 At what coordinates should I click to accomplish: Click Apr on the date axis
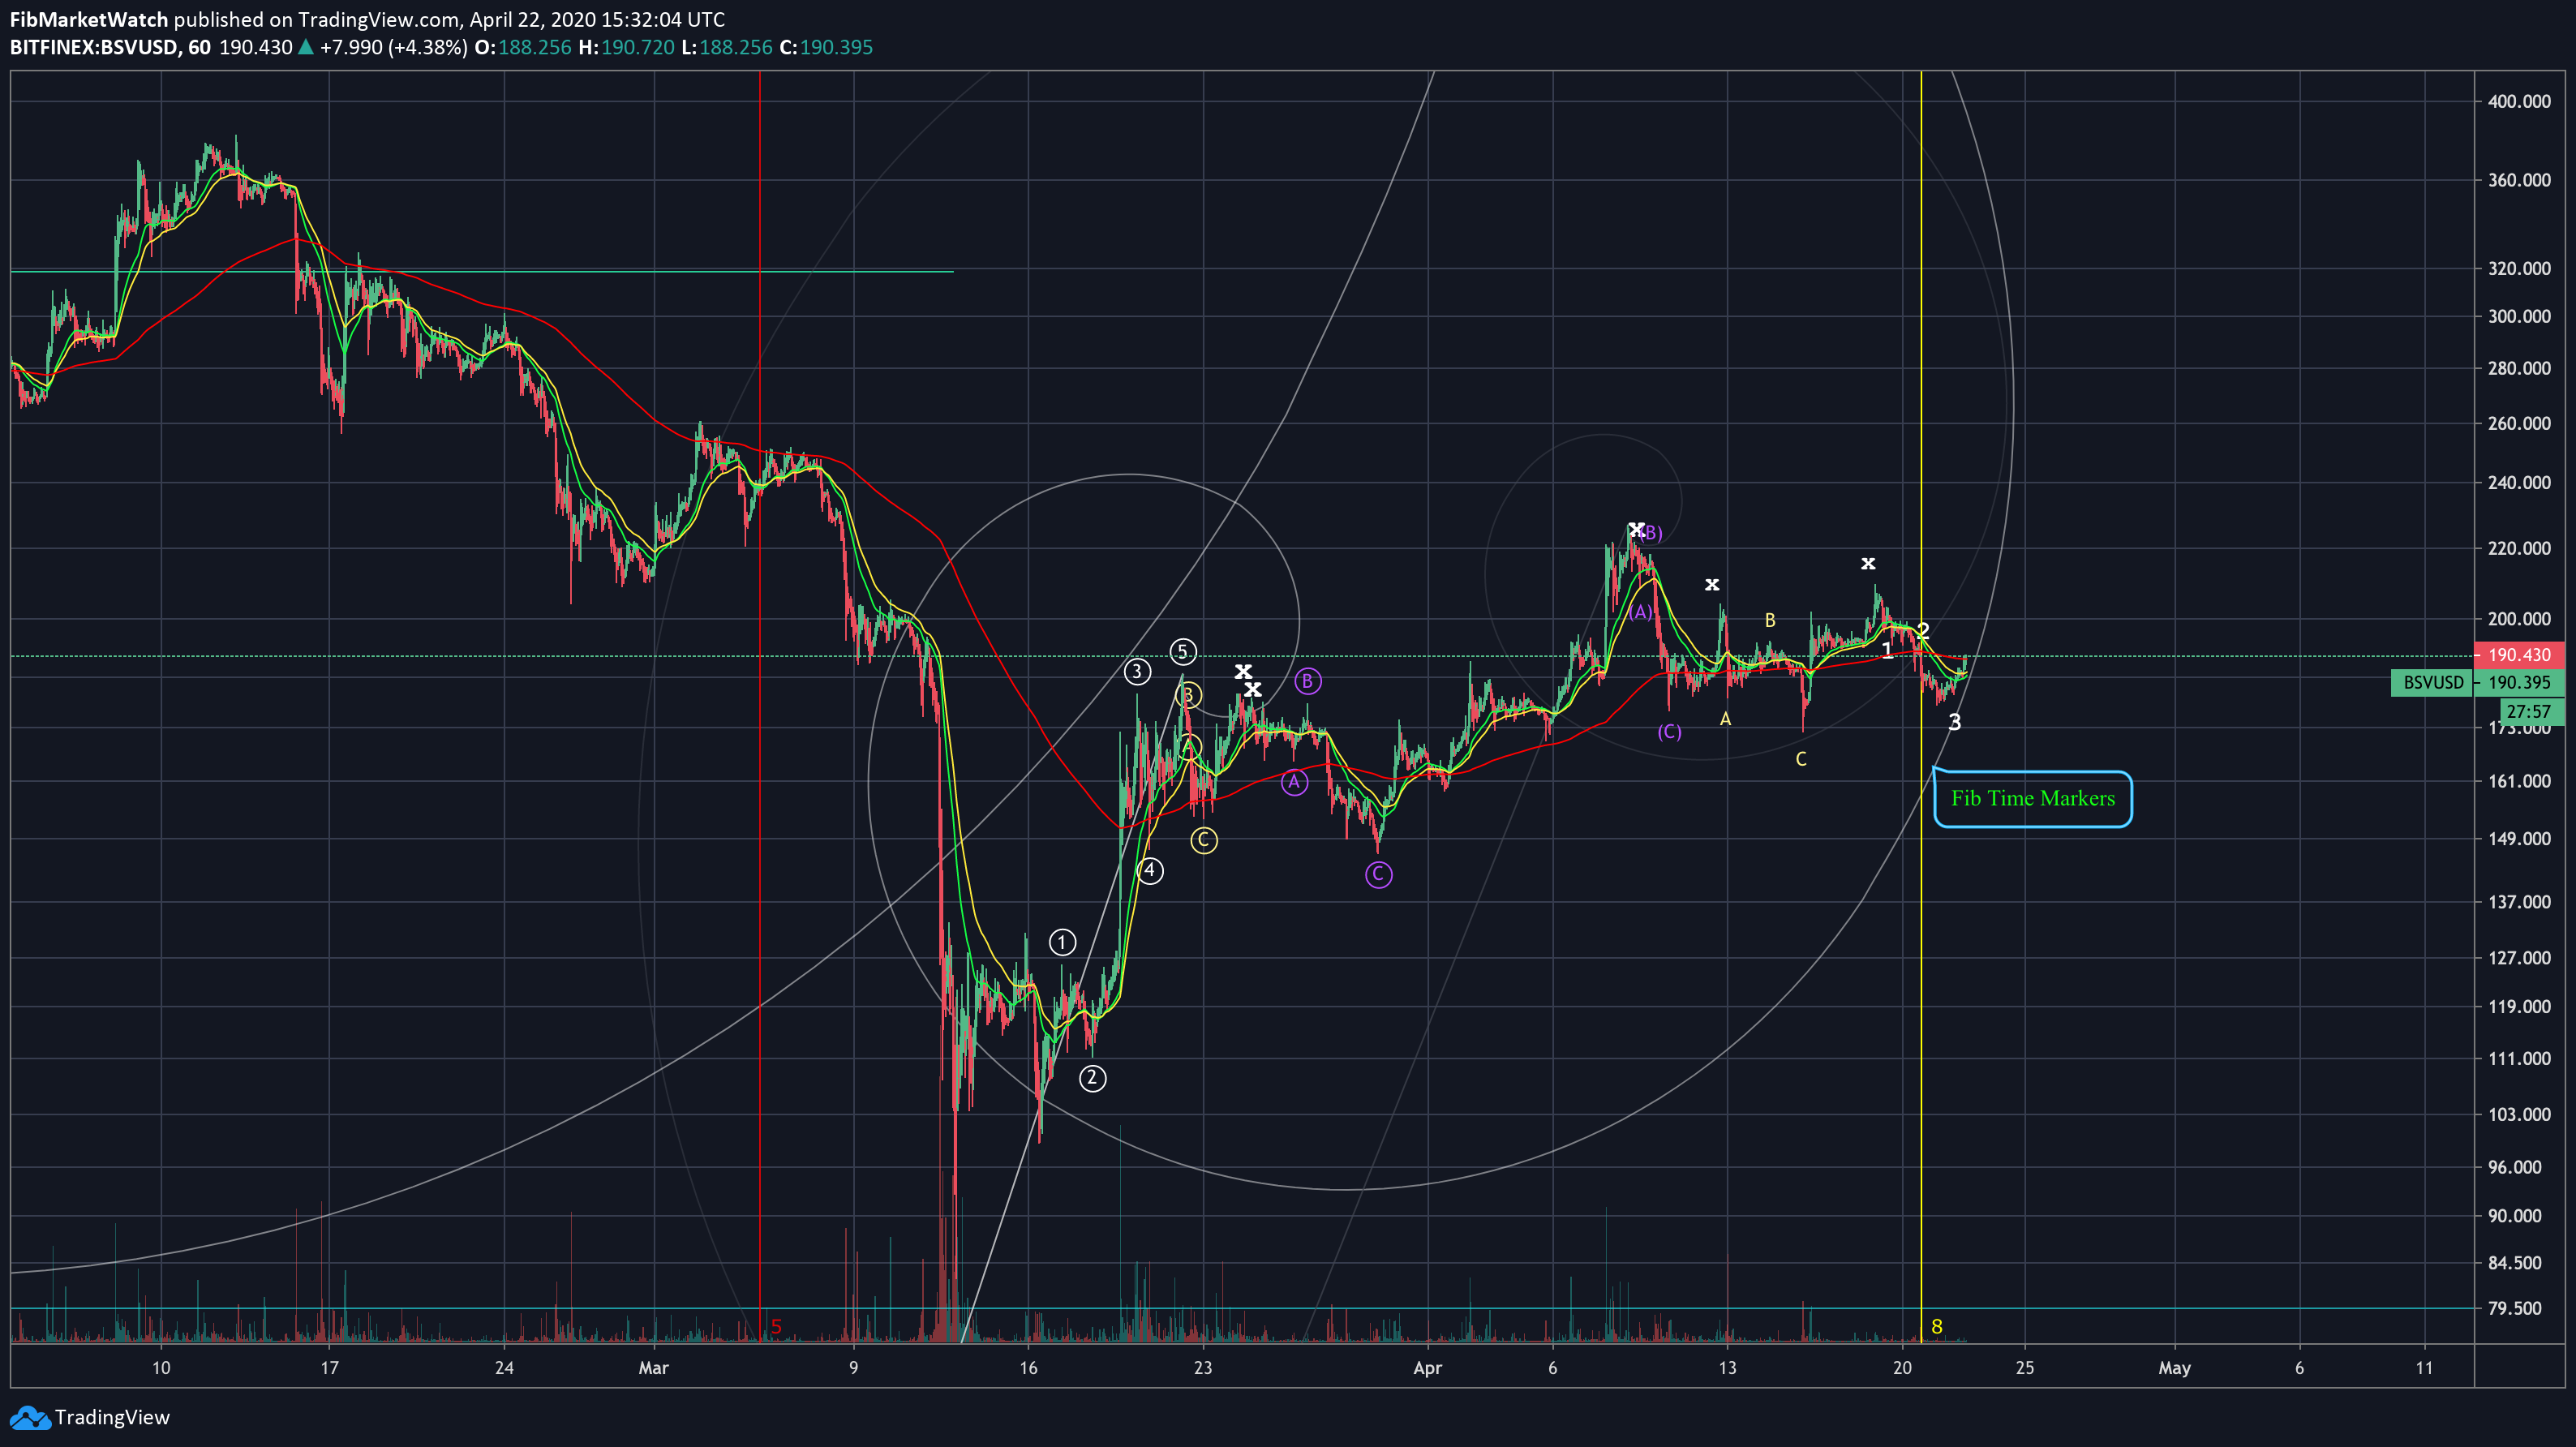(1427, 1368)
